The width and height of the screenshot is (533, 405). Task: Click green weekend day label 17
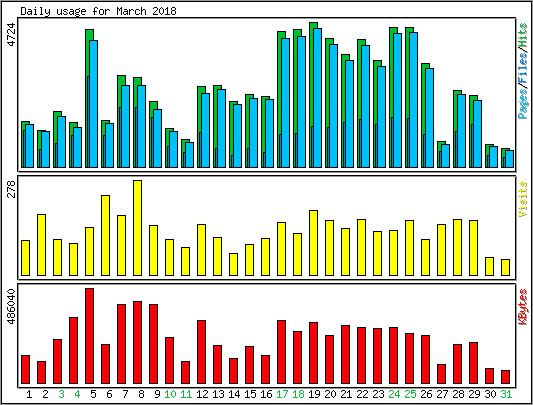click(282, 394)
